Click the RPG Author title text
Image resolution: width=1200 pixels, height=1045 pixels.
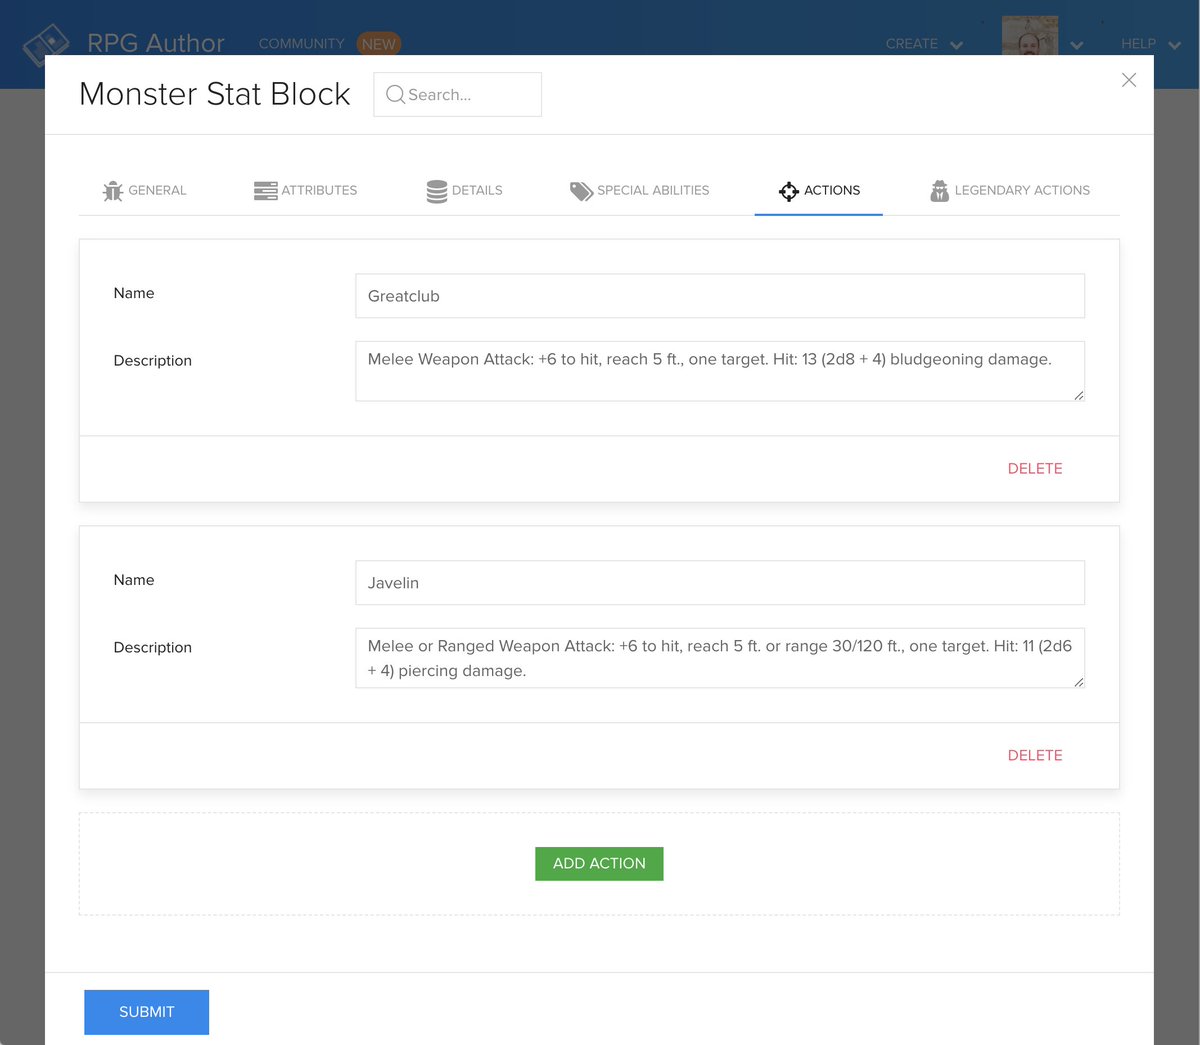coord(156,43)
